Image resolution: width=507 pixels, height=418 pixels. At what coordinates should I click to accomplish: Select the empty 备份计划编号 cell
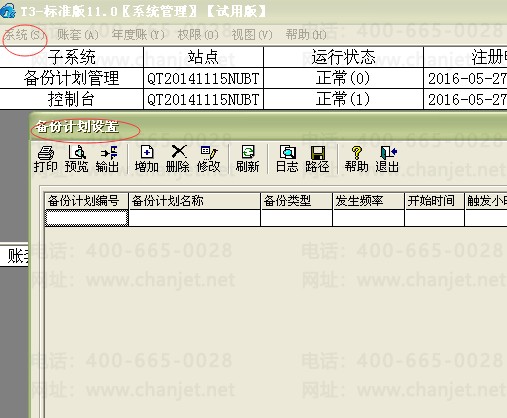(x=86, y=218)
